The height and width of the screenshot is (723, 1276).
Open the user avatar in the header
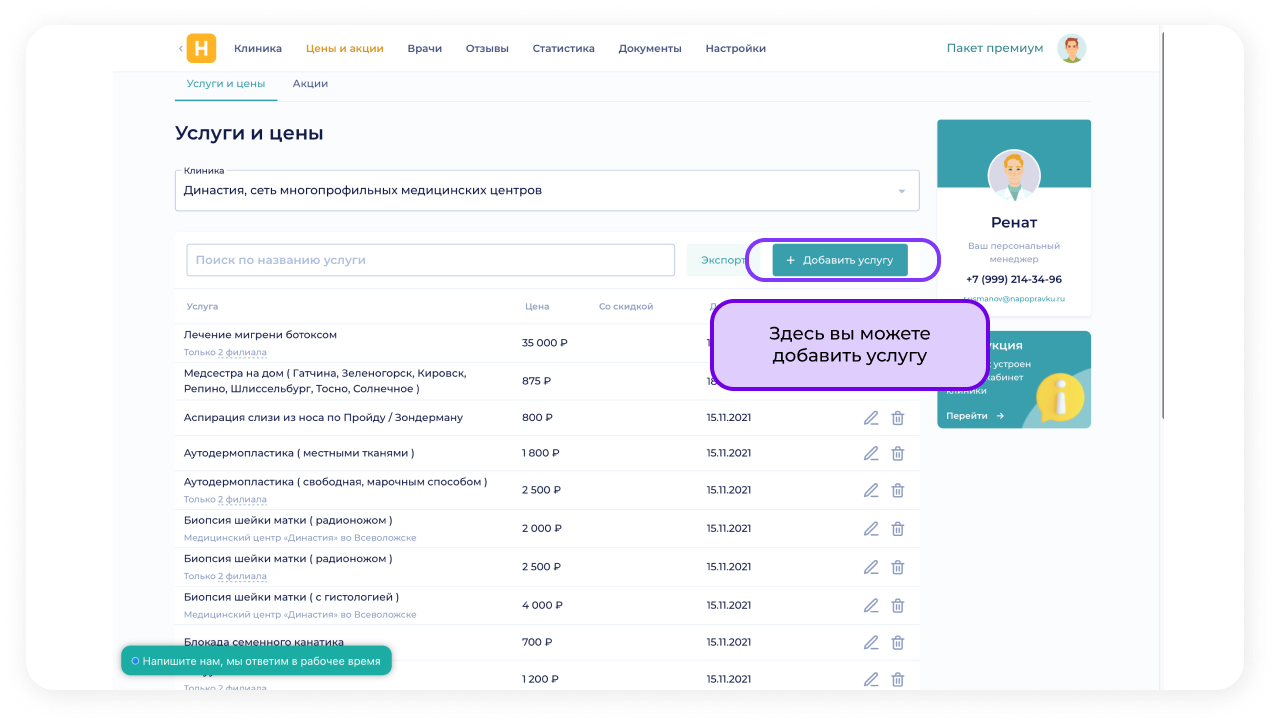[x=1072, y=48]
